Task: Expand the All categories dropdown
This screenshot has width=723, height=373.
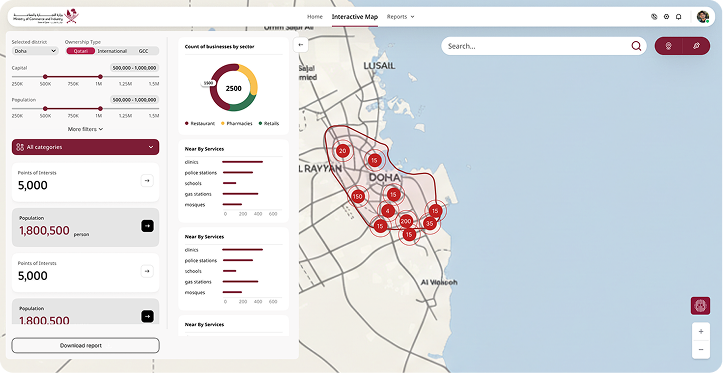Action: pyautogui.click(x=85, y=147)
